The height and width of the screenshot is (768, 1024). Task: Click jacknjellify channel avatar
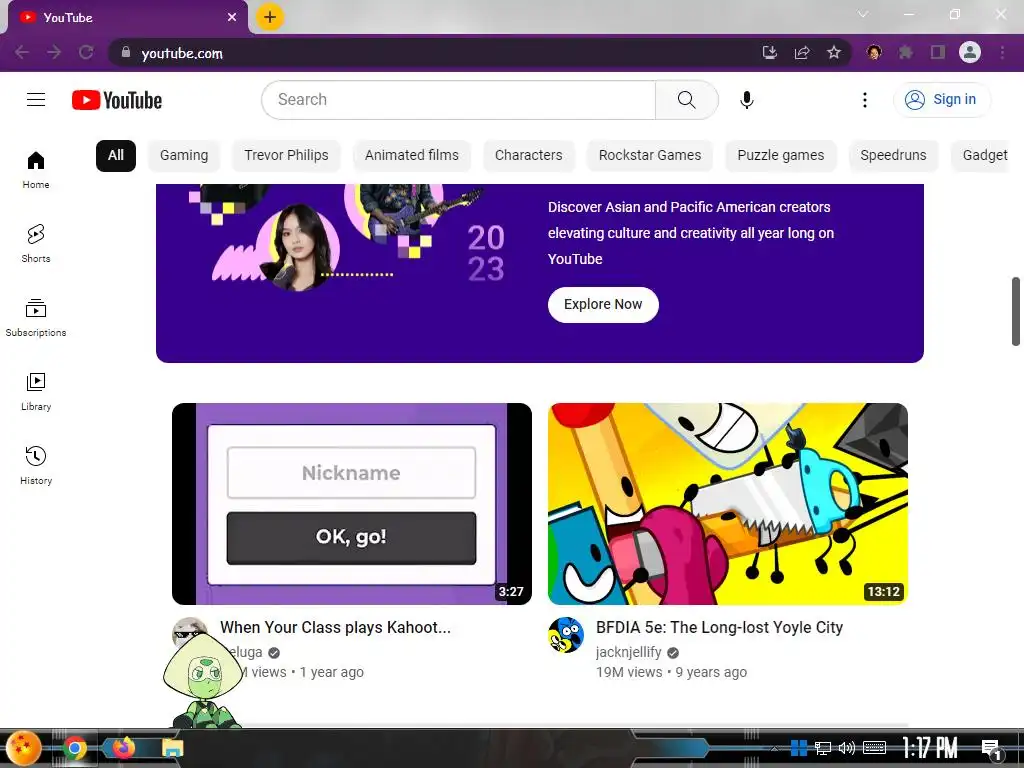566,635
